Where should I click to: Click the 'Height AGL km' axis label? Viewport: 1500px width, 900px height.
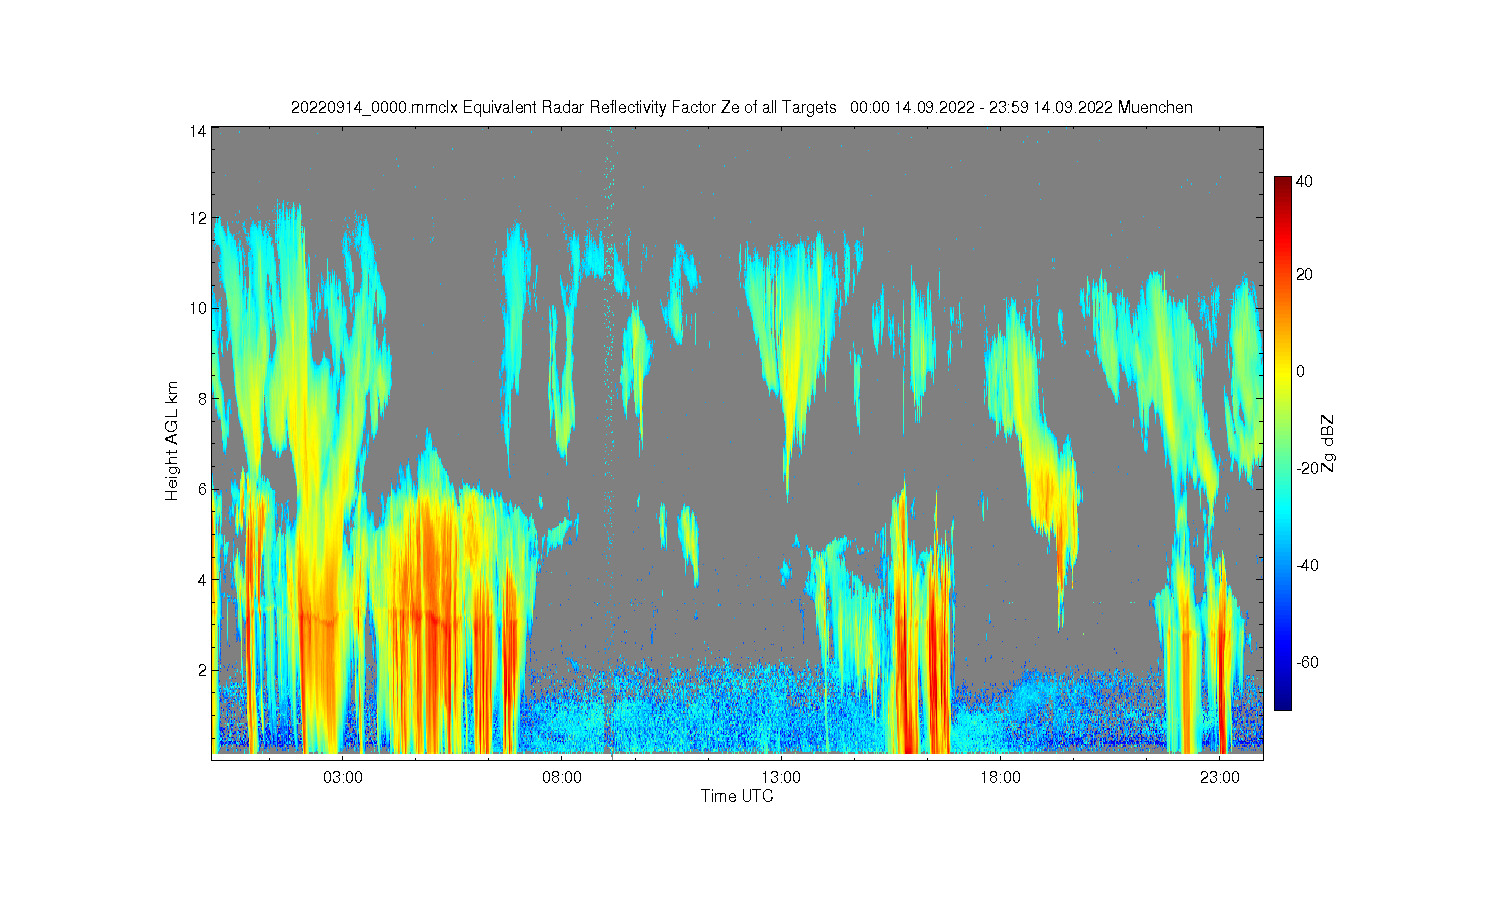pos(172,441)
